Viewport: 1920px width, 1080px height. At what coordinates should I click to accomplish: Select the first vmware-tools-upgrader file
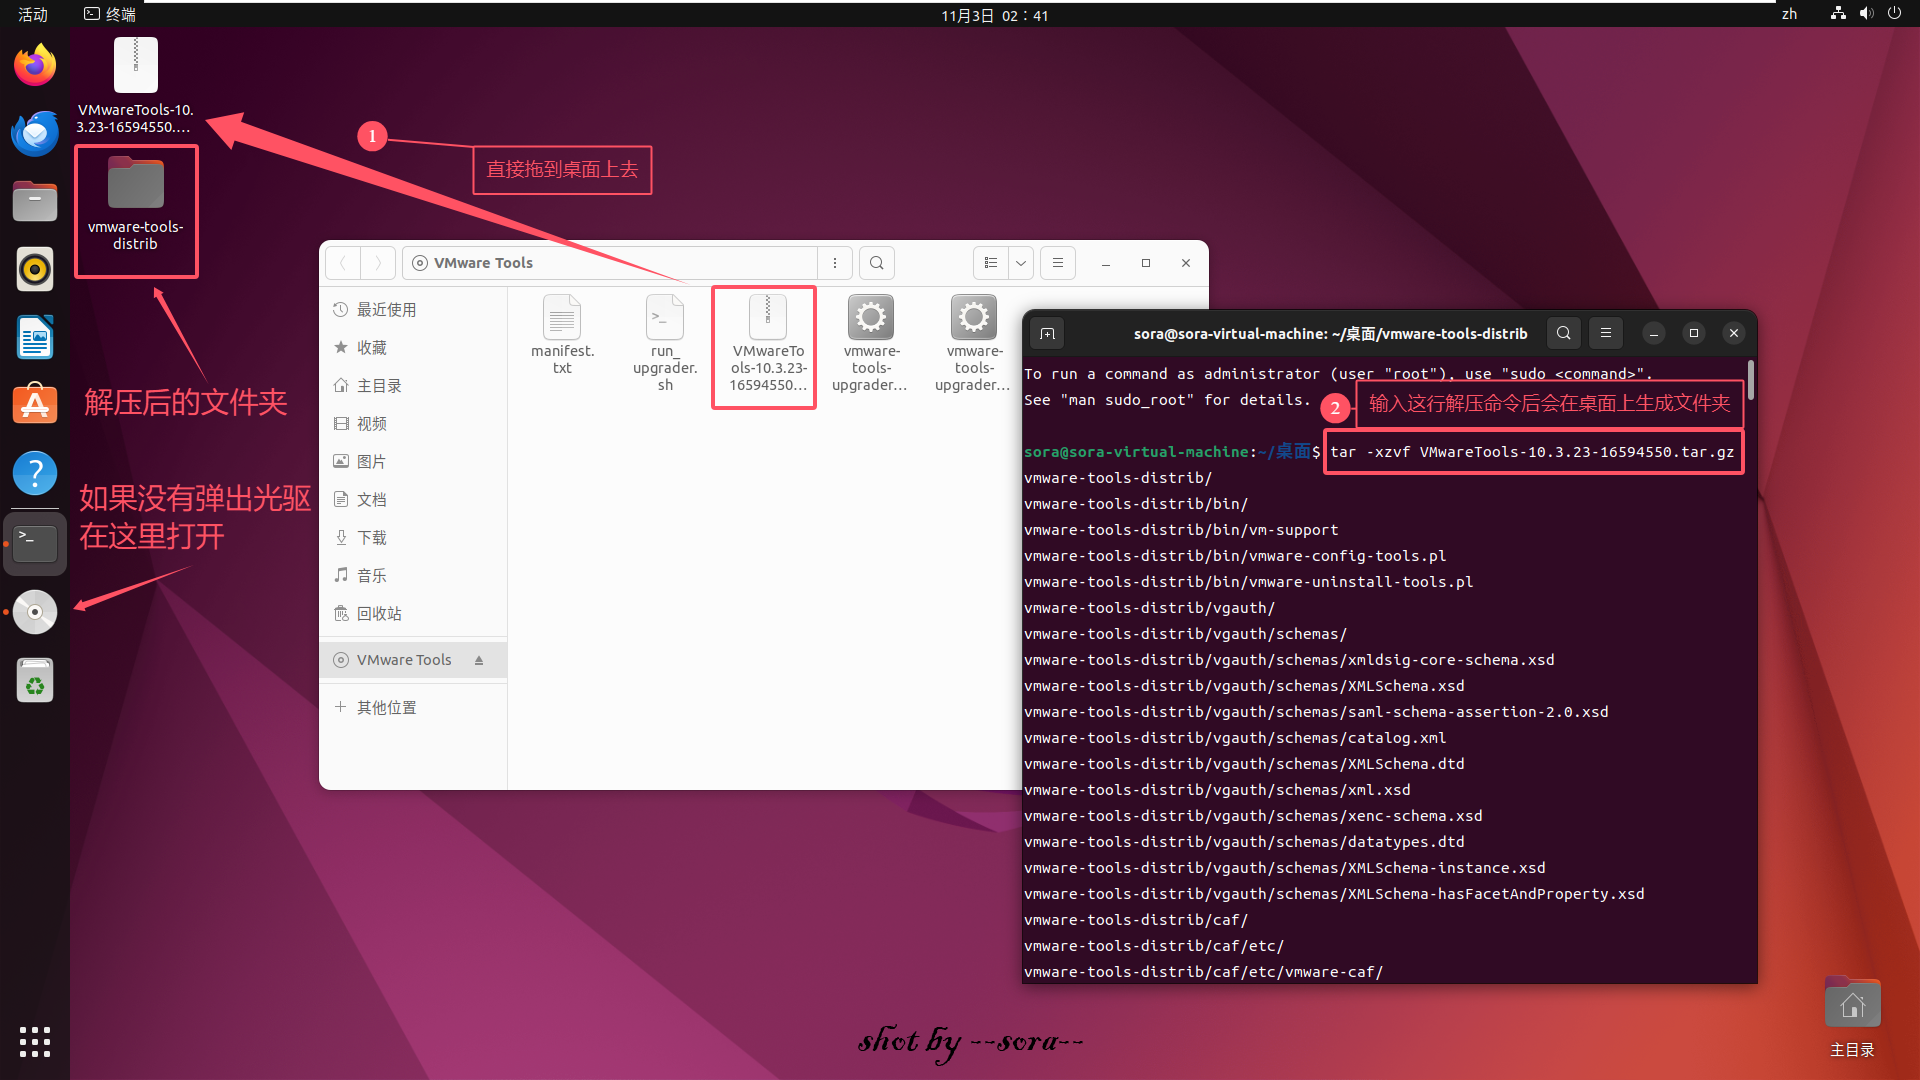[x=871, y=343]
